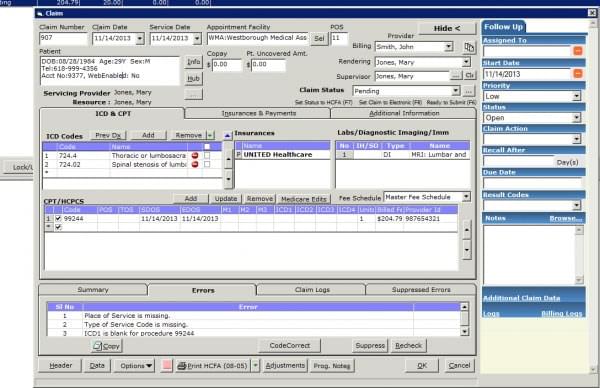Click the red remove icon beside Spinal stenosis
The image size is (600, 388).
click(195, 164)
